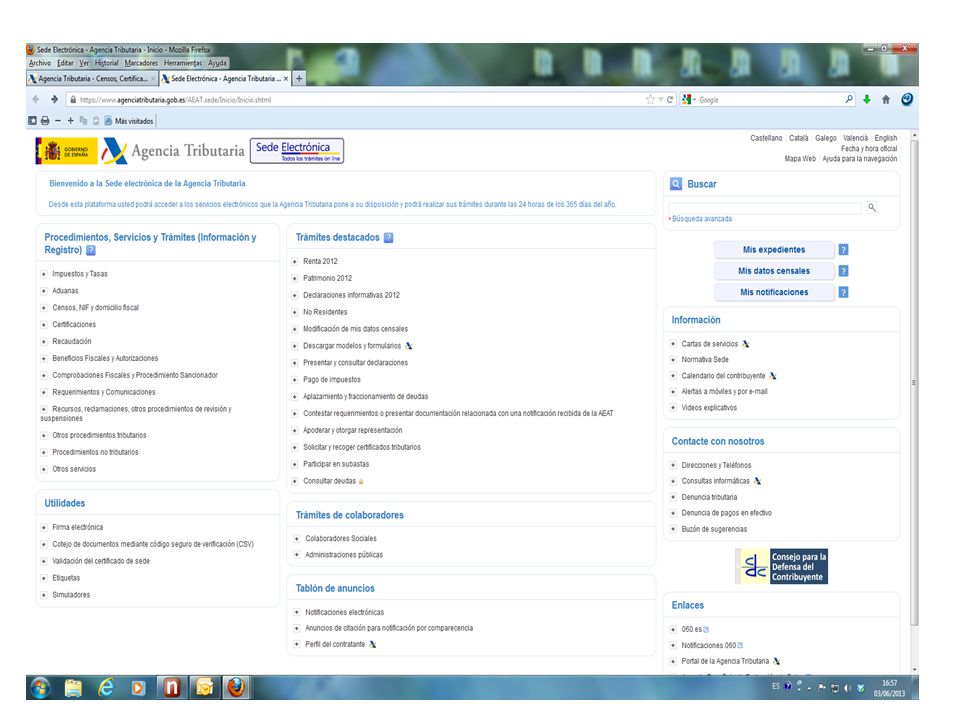This screenshot has width=960, height=720.
Task: Open the Historial menu
Action: point(107,62)
